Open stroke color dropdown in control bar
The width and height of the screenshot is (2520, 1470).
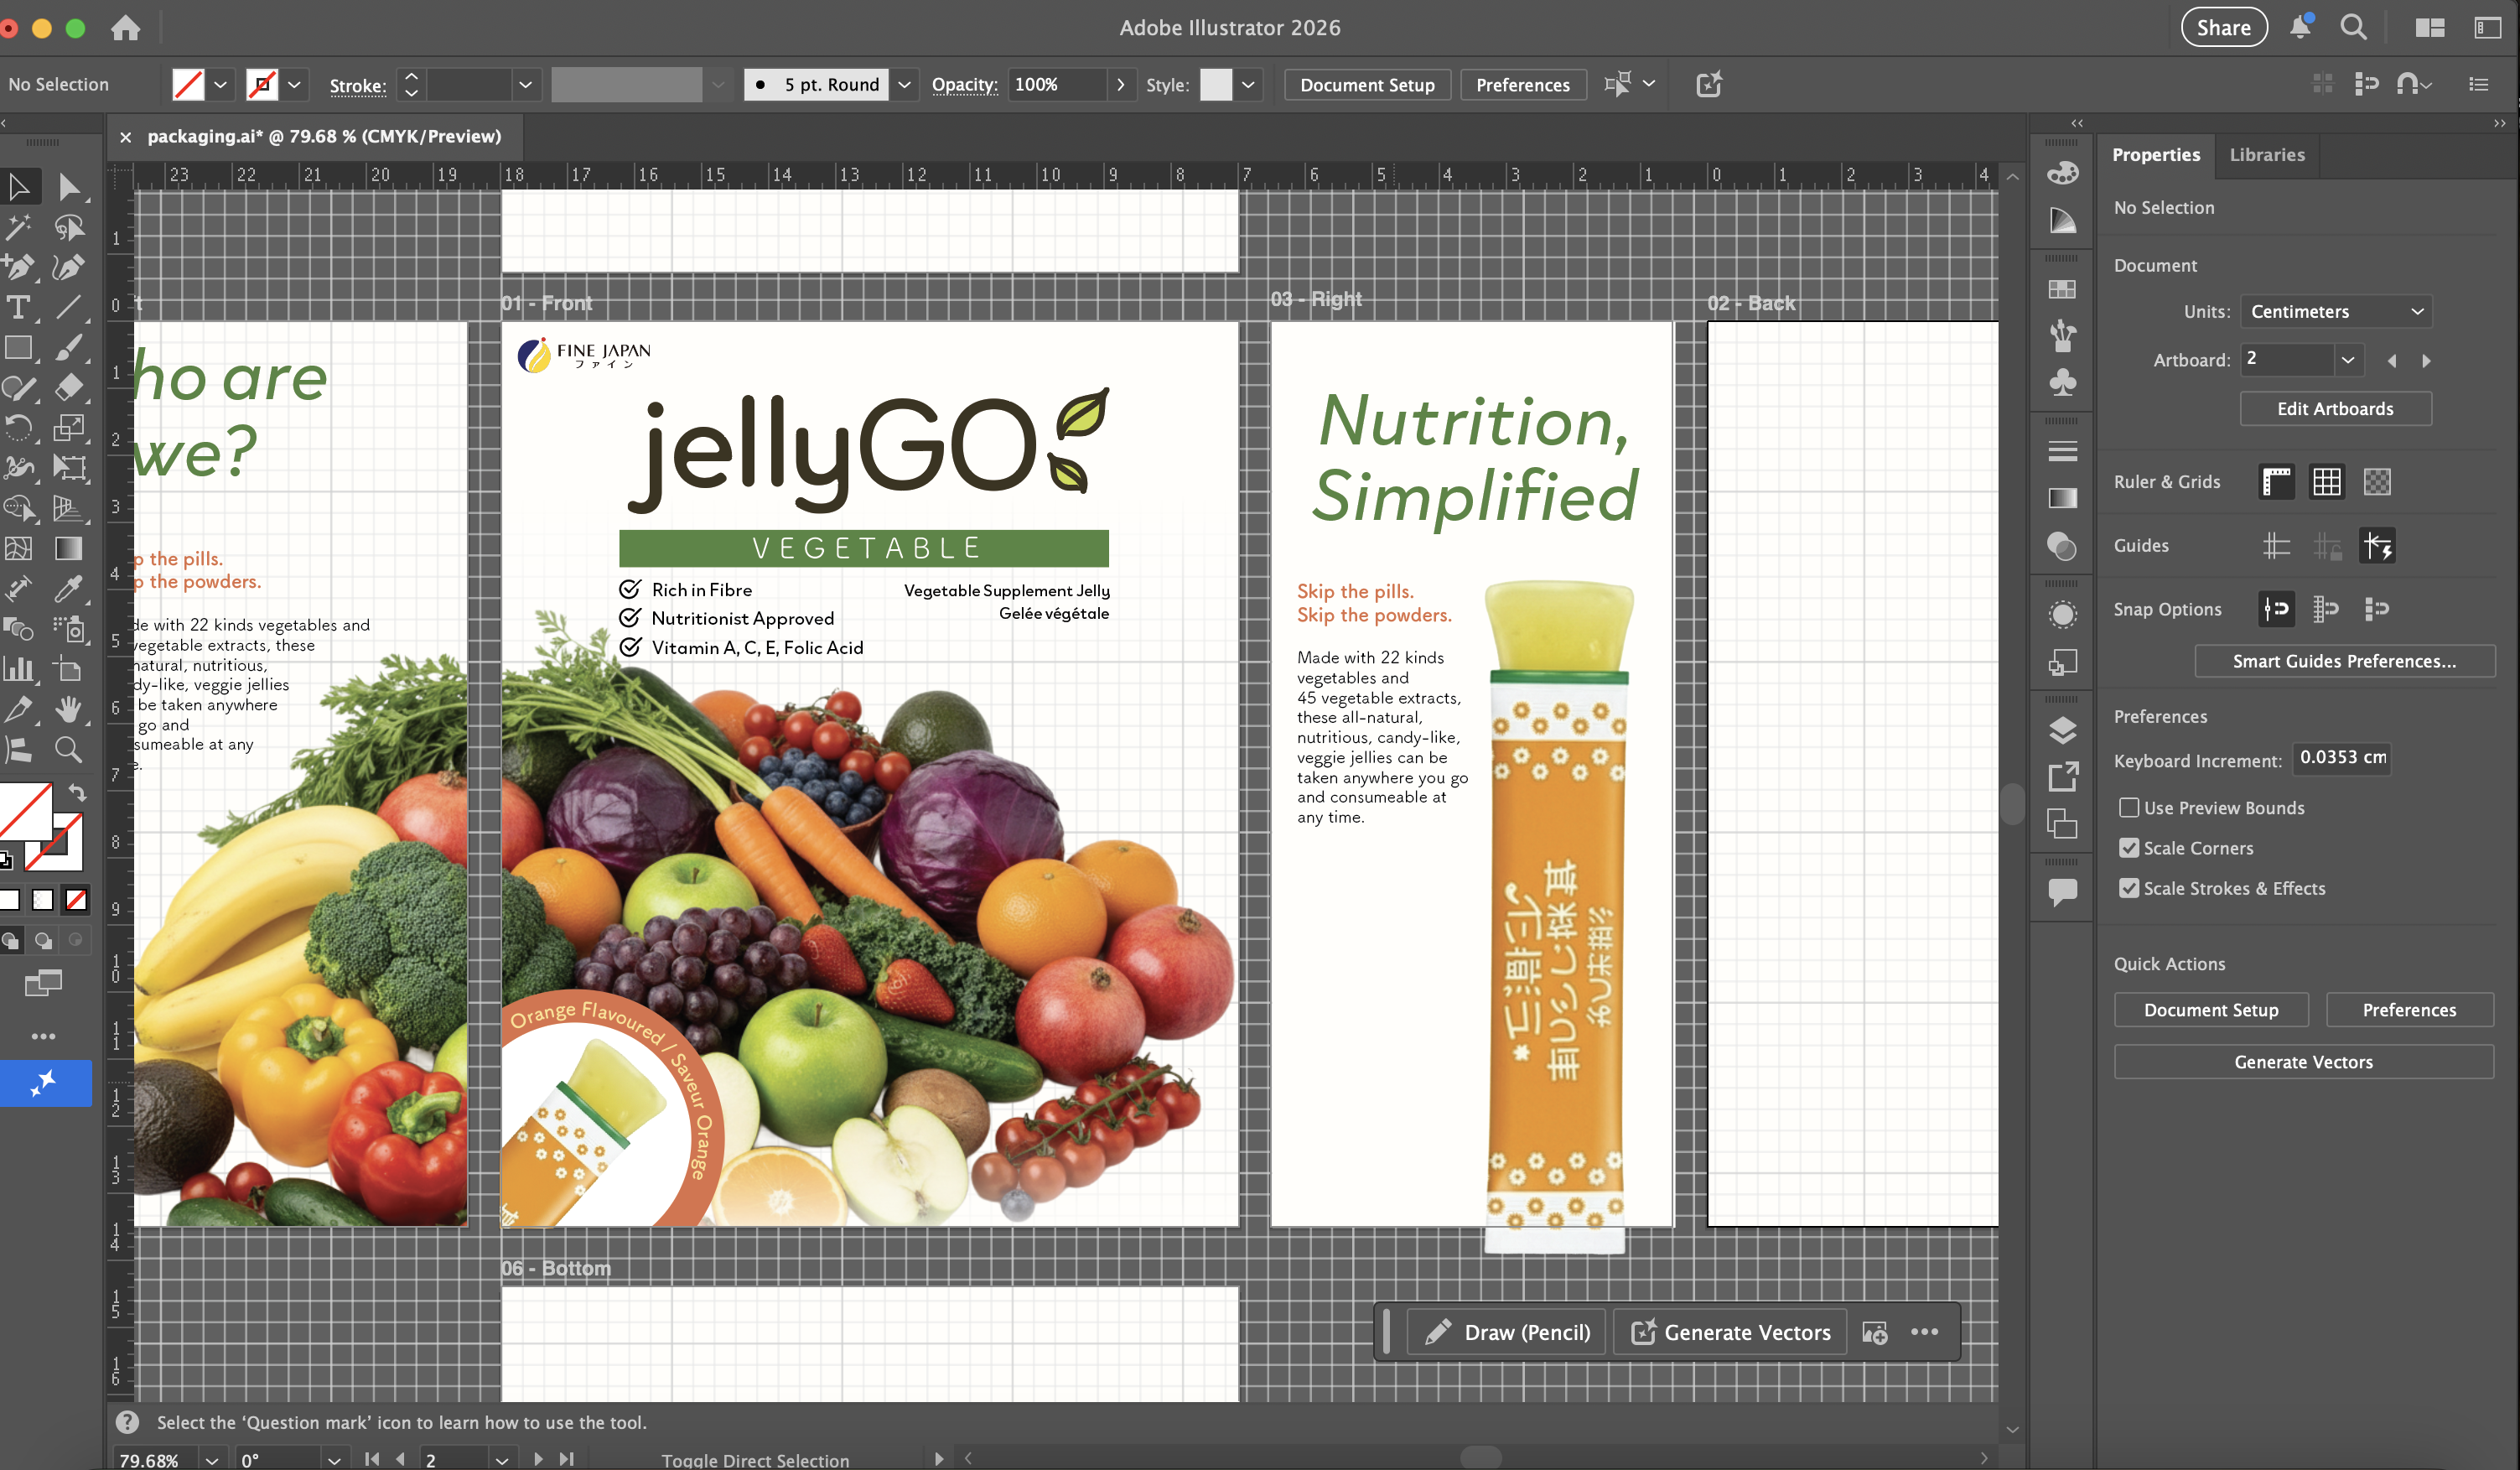pos(294,85)
